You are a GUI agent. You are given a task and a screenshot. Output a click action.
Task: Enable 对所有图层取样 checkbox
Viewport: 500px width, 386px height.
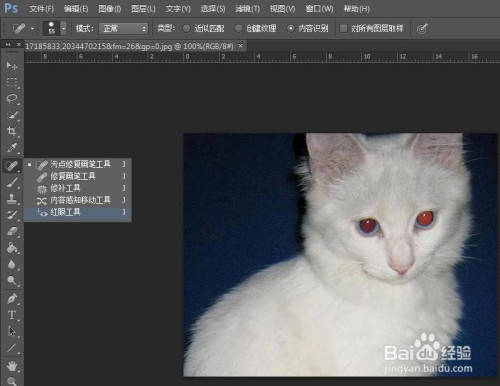coord(343,29)
